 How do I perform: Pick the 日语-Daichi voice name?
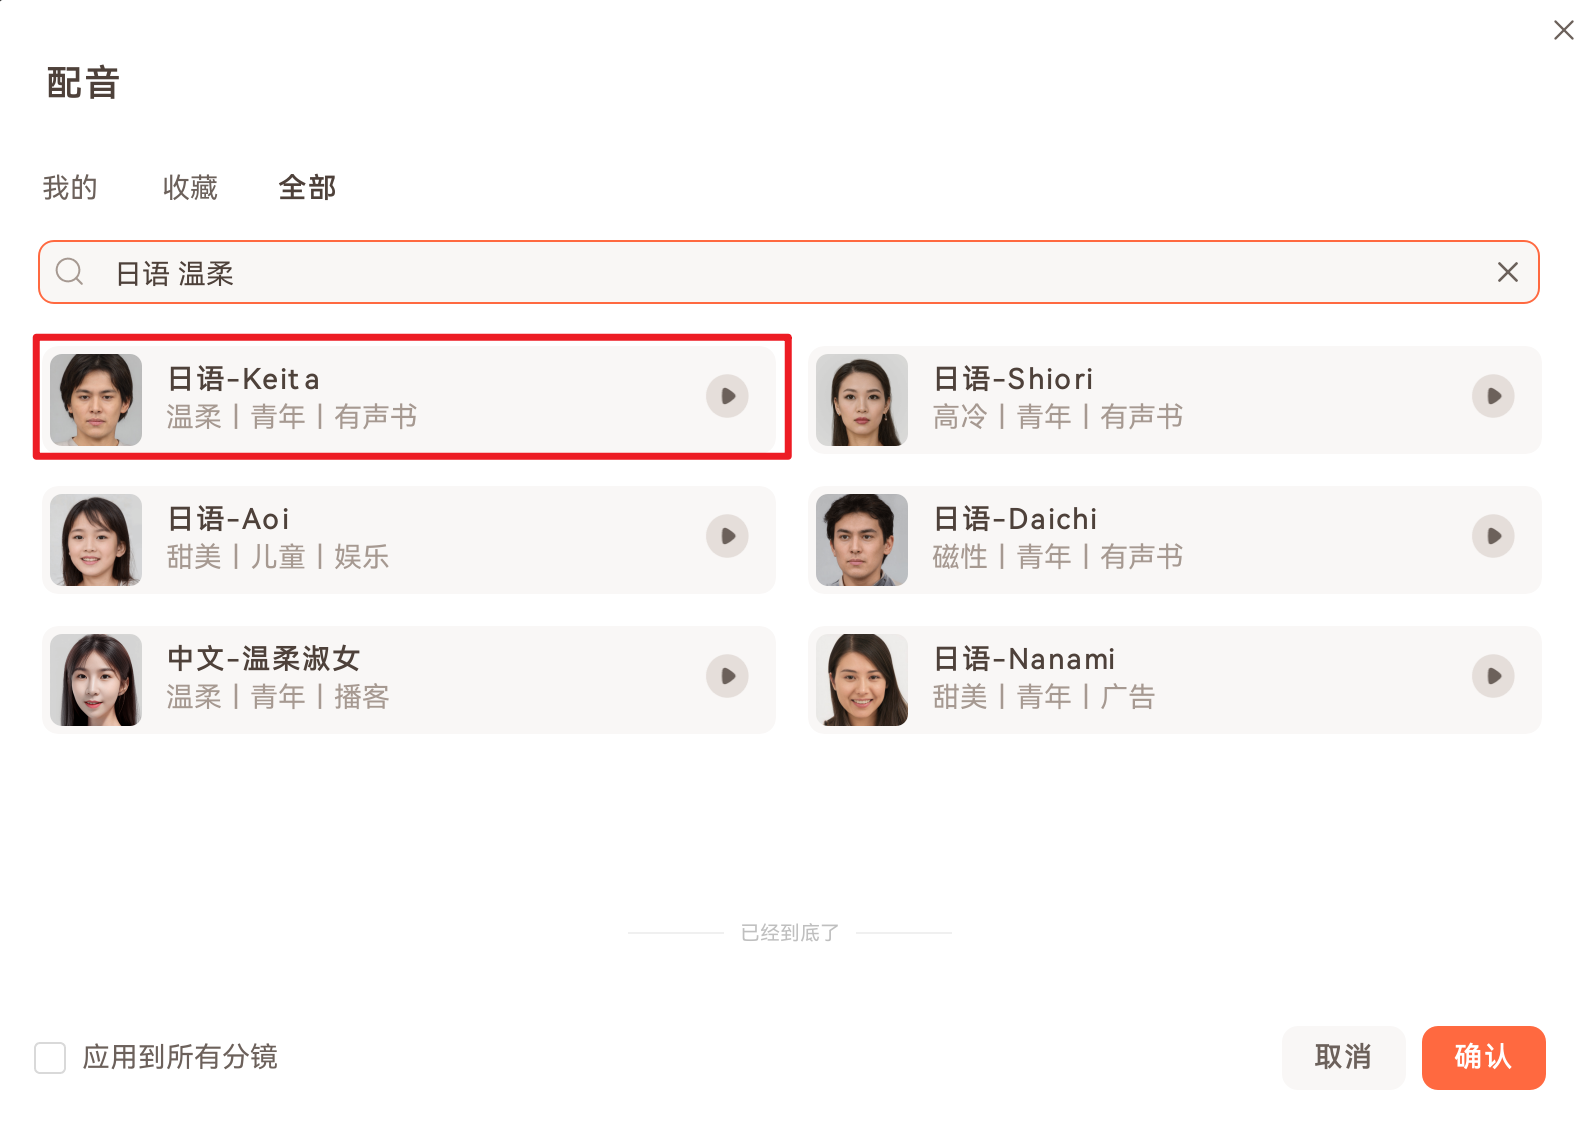point(1014,519)
